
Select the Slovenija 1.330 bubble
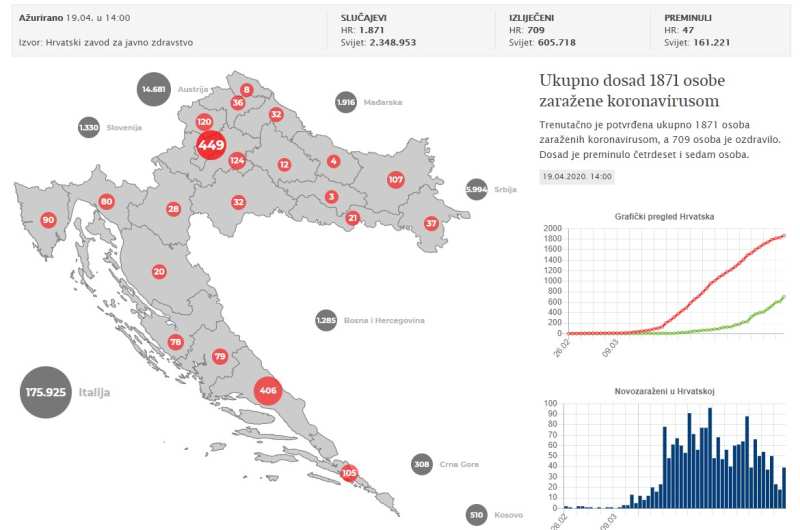[x=89, y=127]
